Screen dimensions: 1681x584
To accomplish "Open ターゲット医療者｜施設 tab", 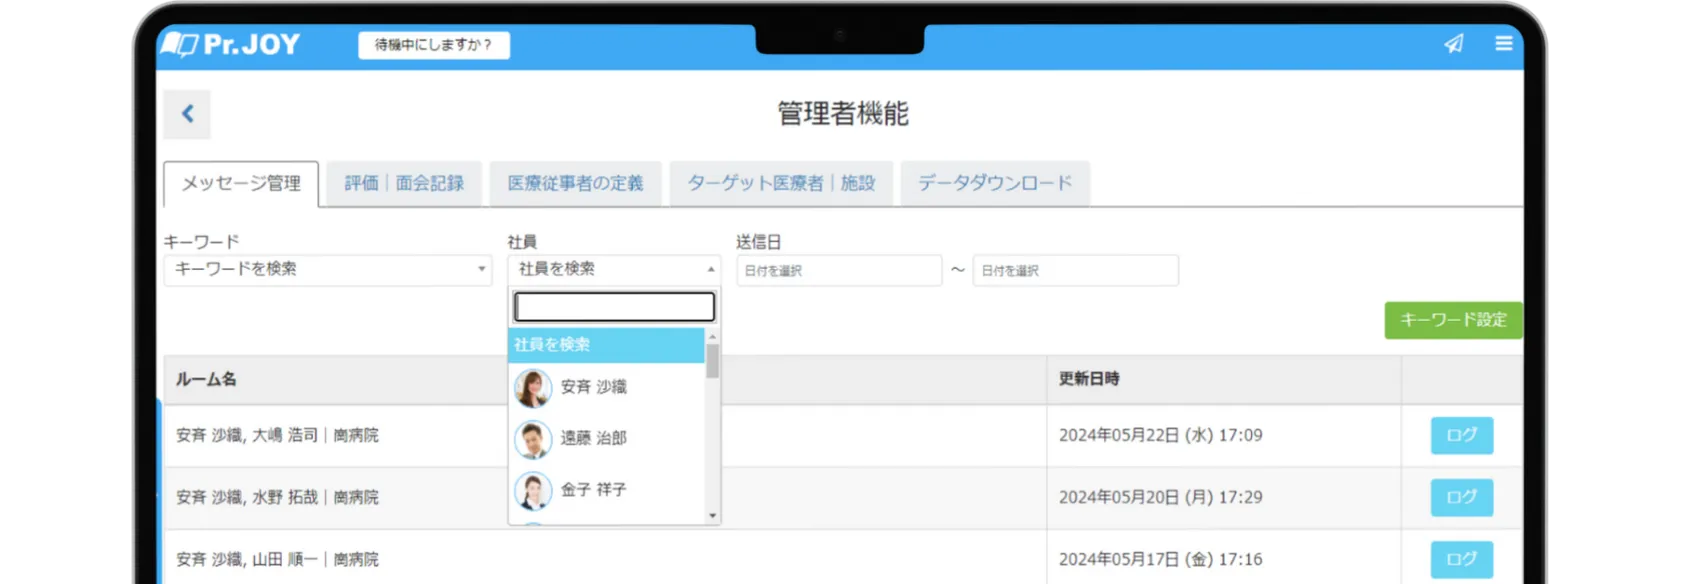I will [781, 183].
